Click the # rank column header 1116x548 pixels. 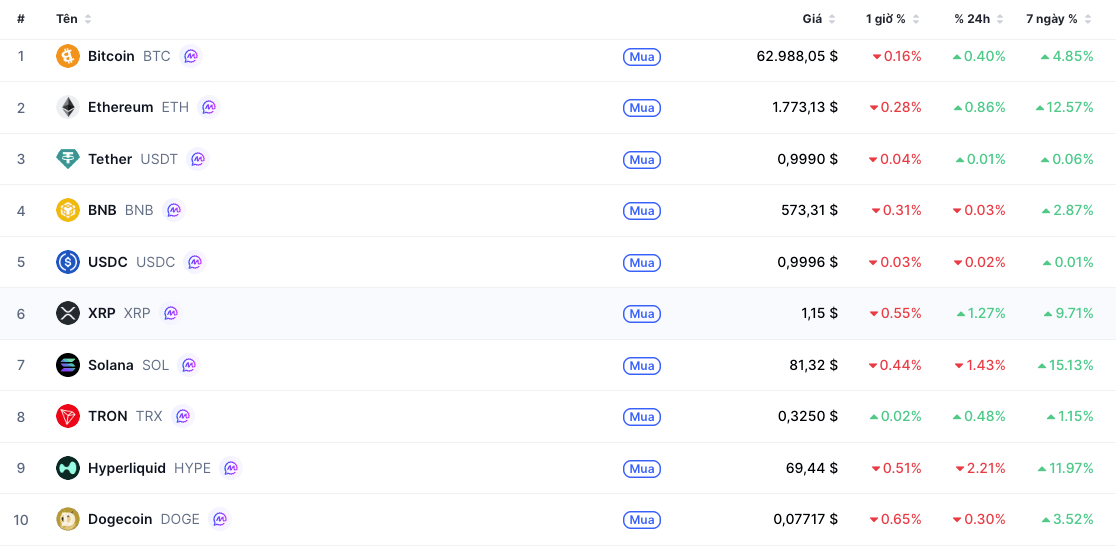[x=21, y=19]
